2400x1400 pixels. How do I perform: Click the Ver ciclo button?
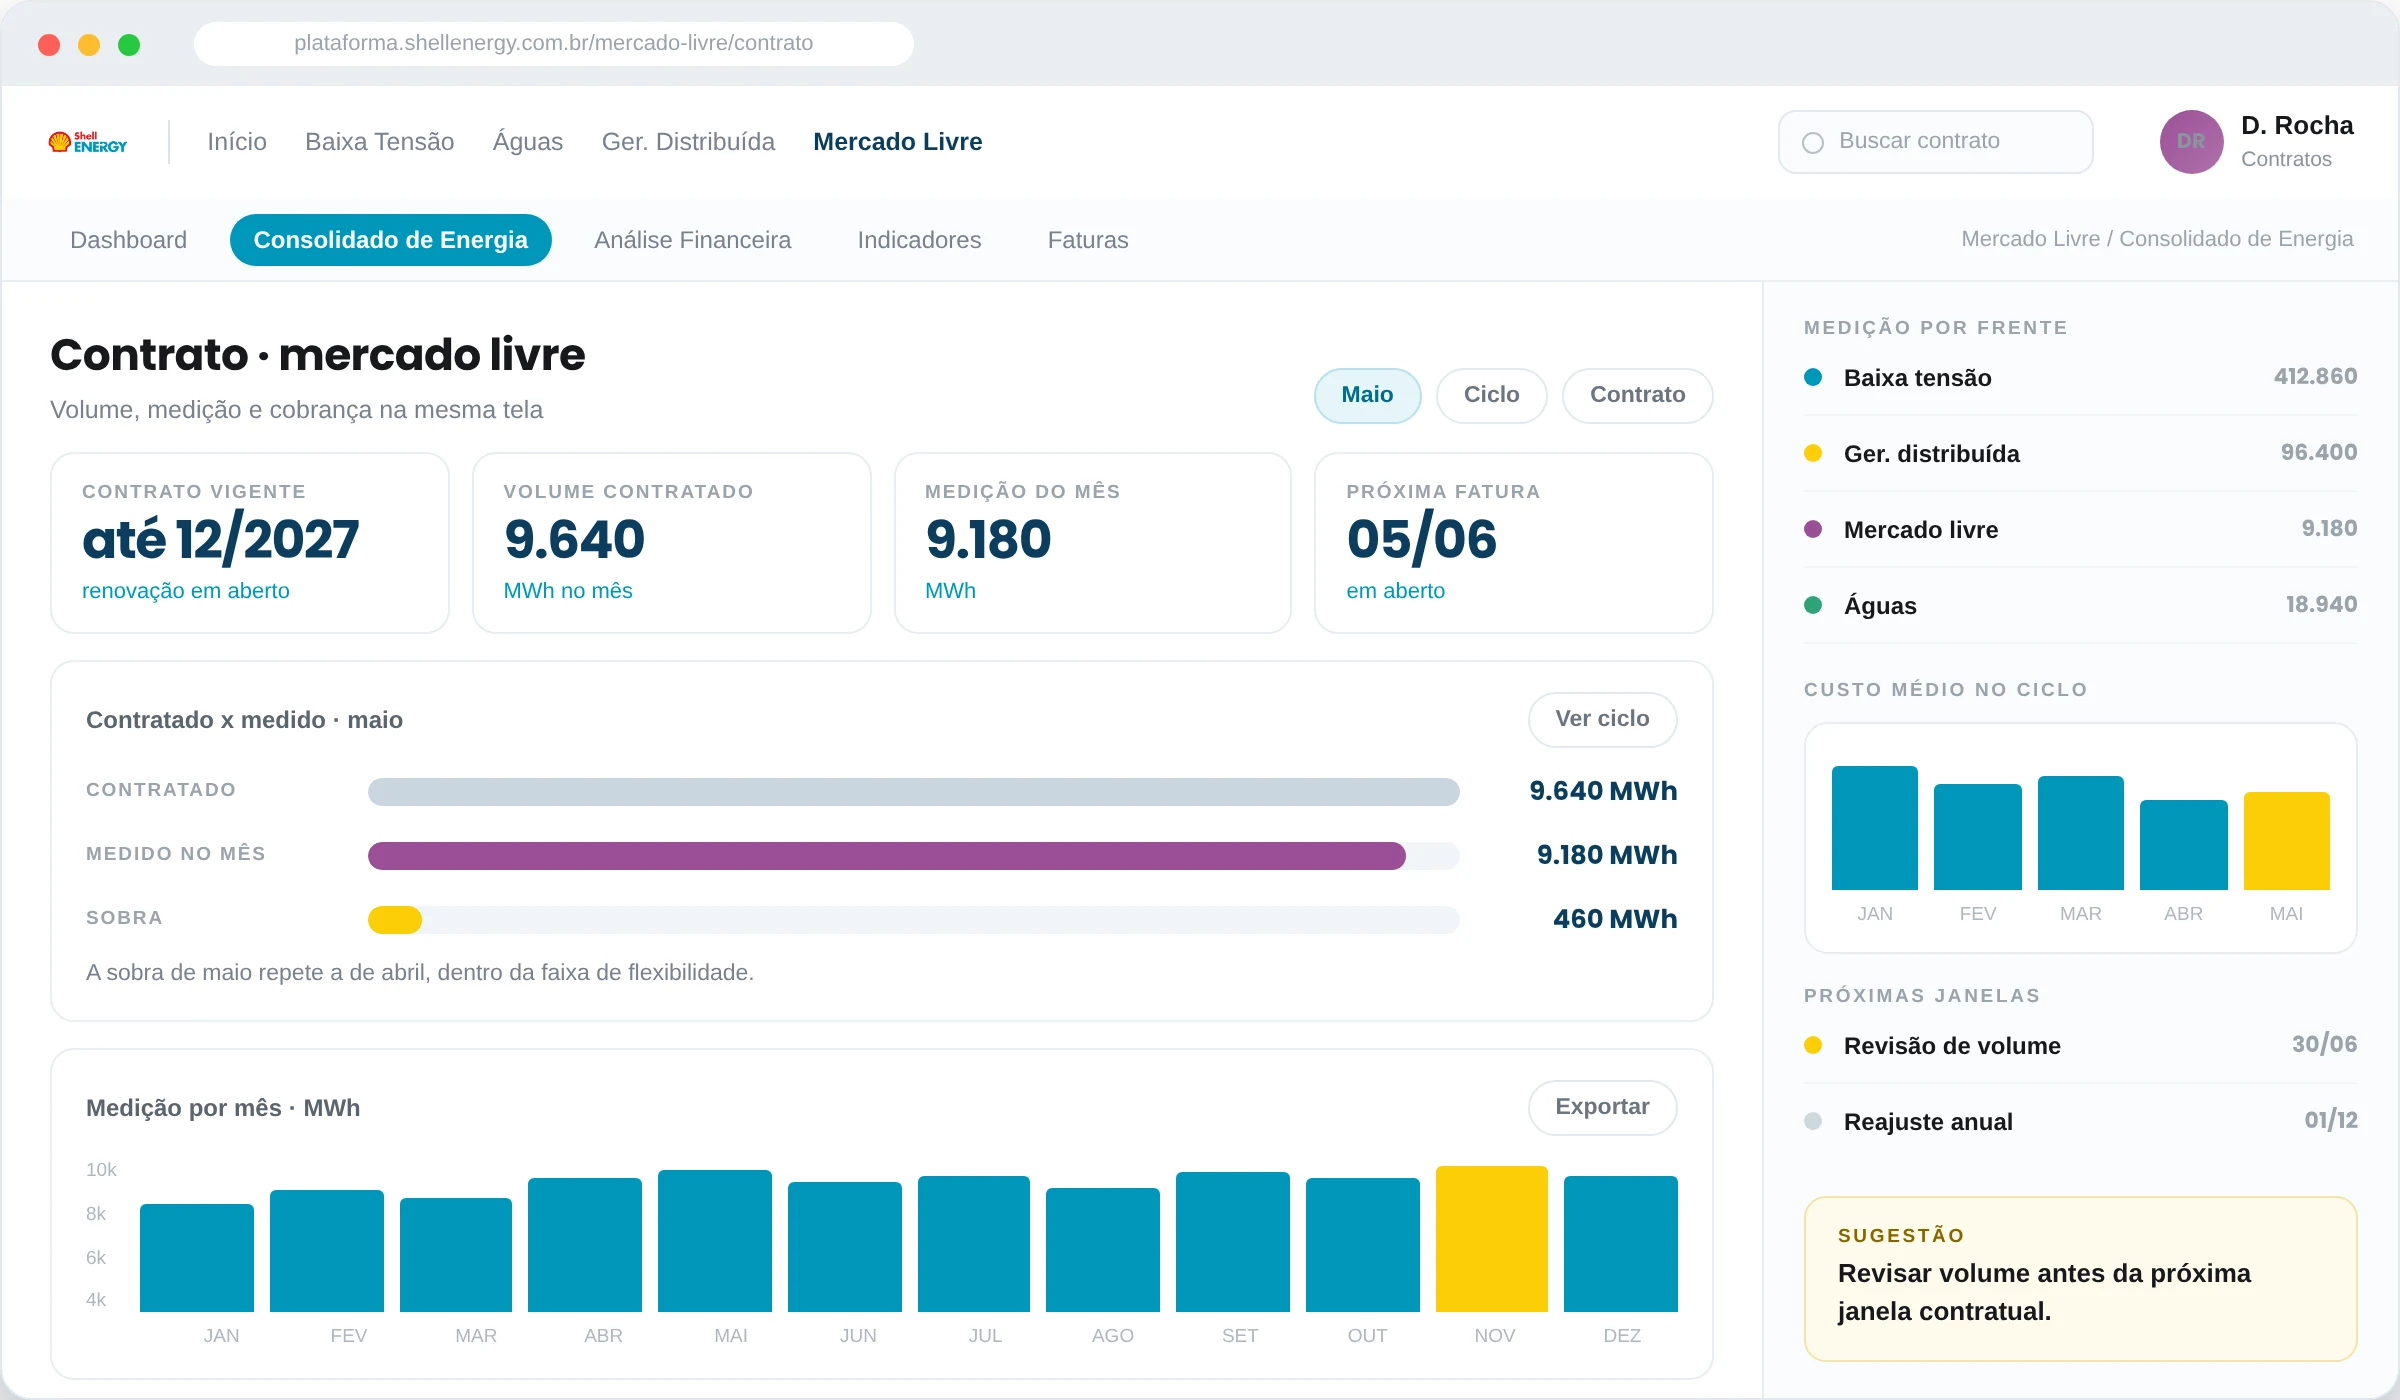click(1602, 719)
